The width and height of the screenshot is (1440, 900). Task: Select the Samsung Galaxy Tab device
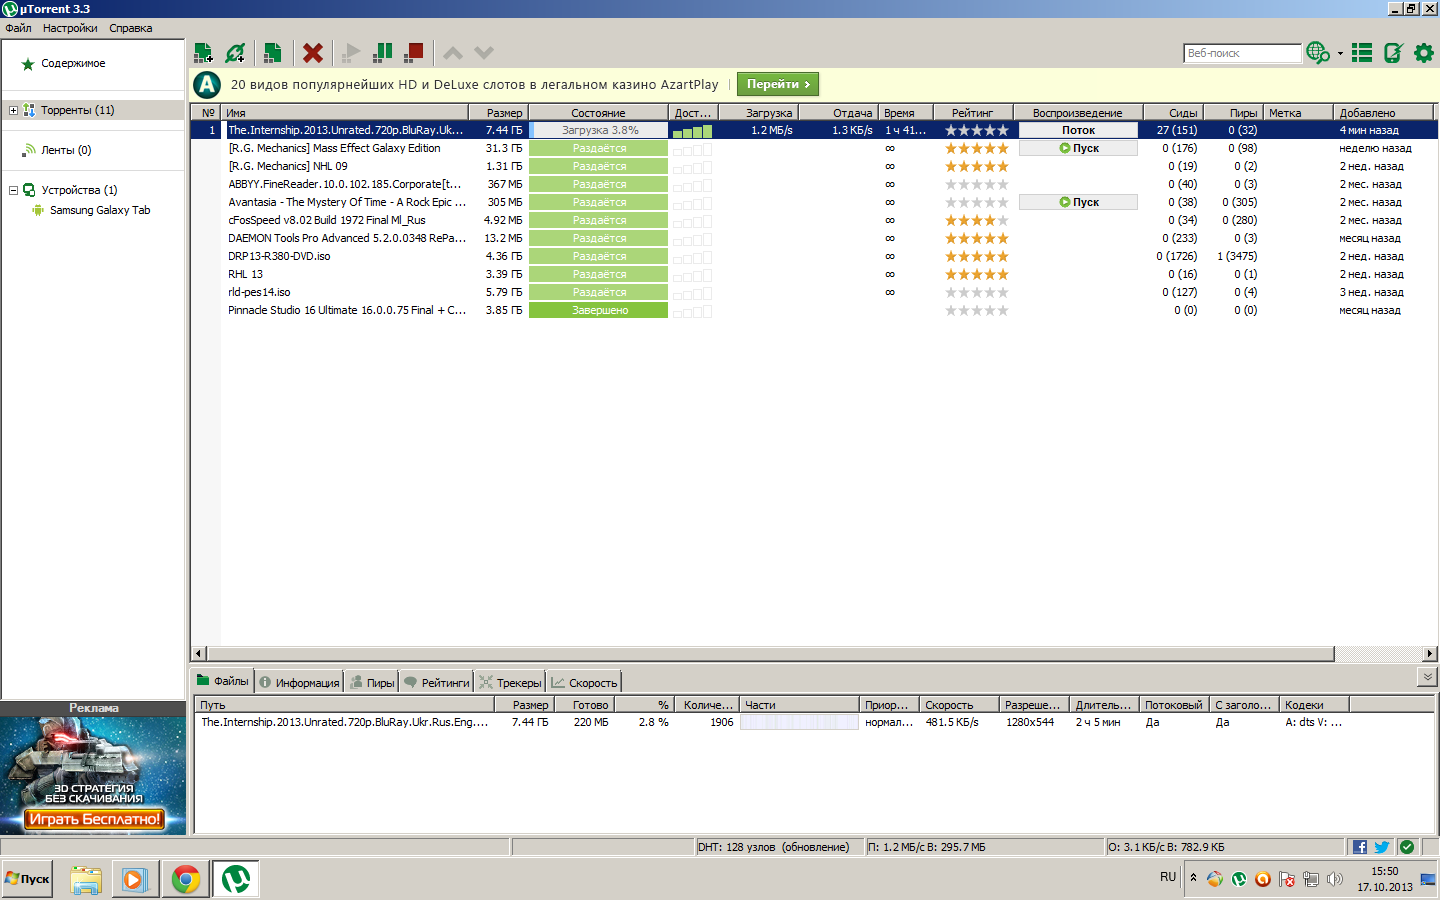(100, 210)
